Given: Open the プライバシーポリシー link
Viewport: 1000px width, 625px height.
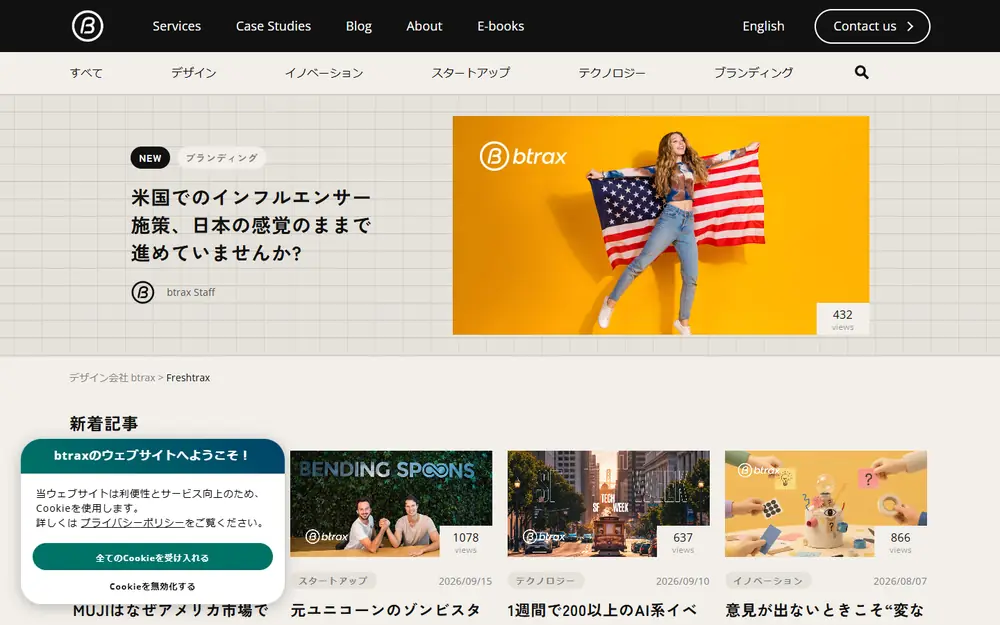Looking at the screenshot, I should click(132, 523).
